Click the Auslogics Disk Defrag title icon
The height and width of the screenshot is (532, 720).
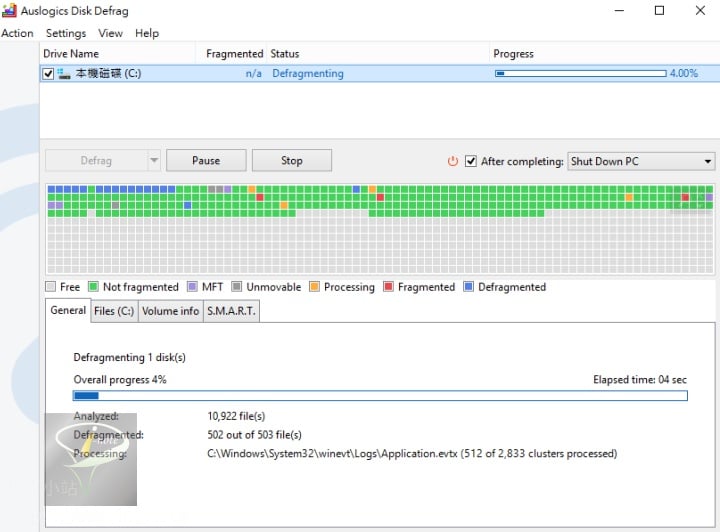[7, 10]
